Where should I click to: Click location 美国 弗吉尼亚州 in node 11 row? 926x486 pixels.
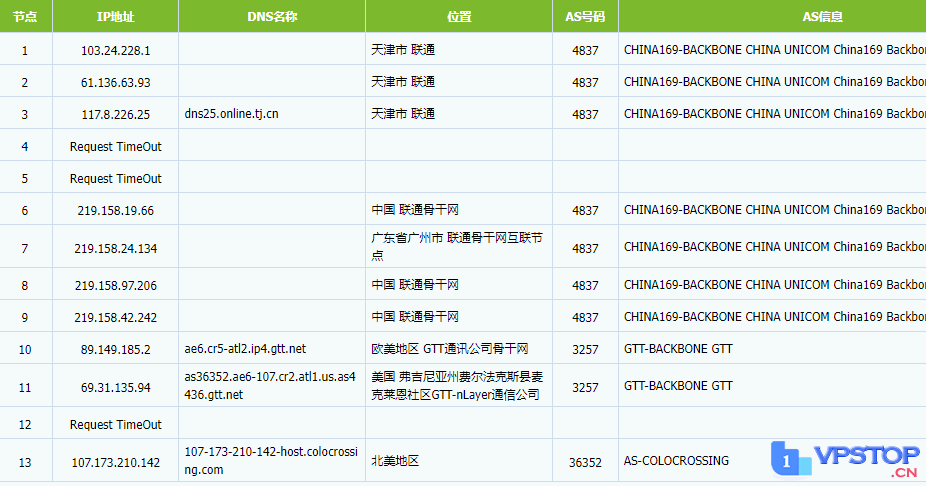[x=457, y=386]
